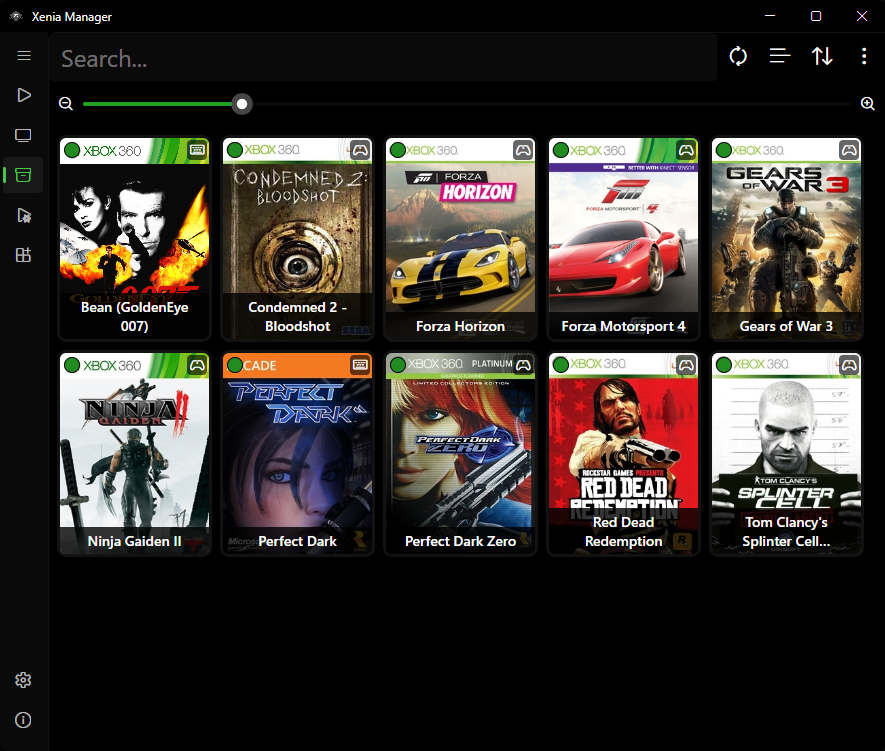The width and height of the screenshot is (885, 751).
Task: Click the slider track right of the handle
Action: pos(551,104)
